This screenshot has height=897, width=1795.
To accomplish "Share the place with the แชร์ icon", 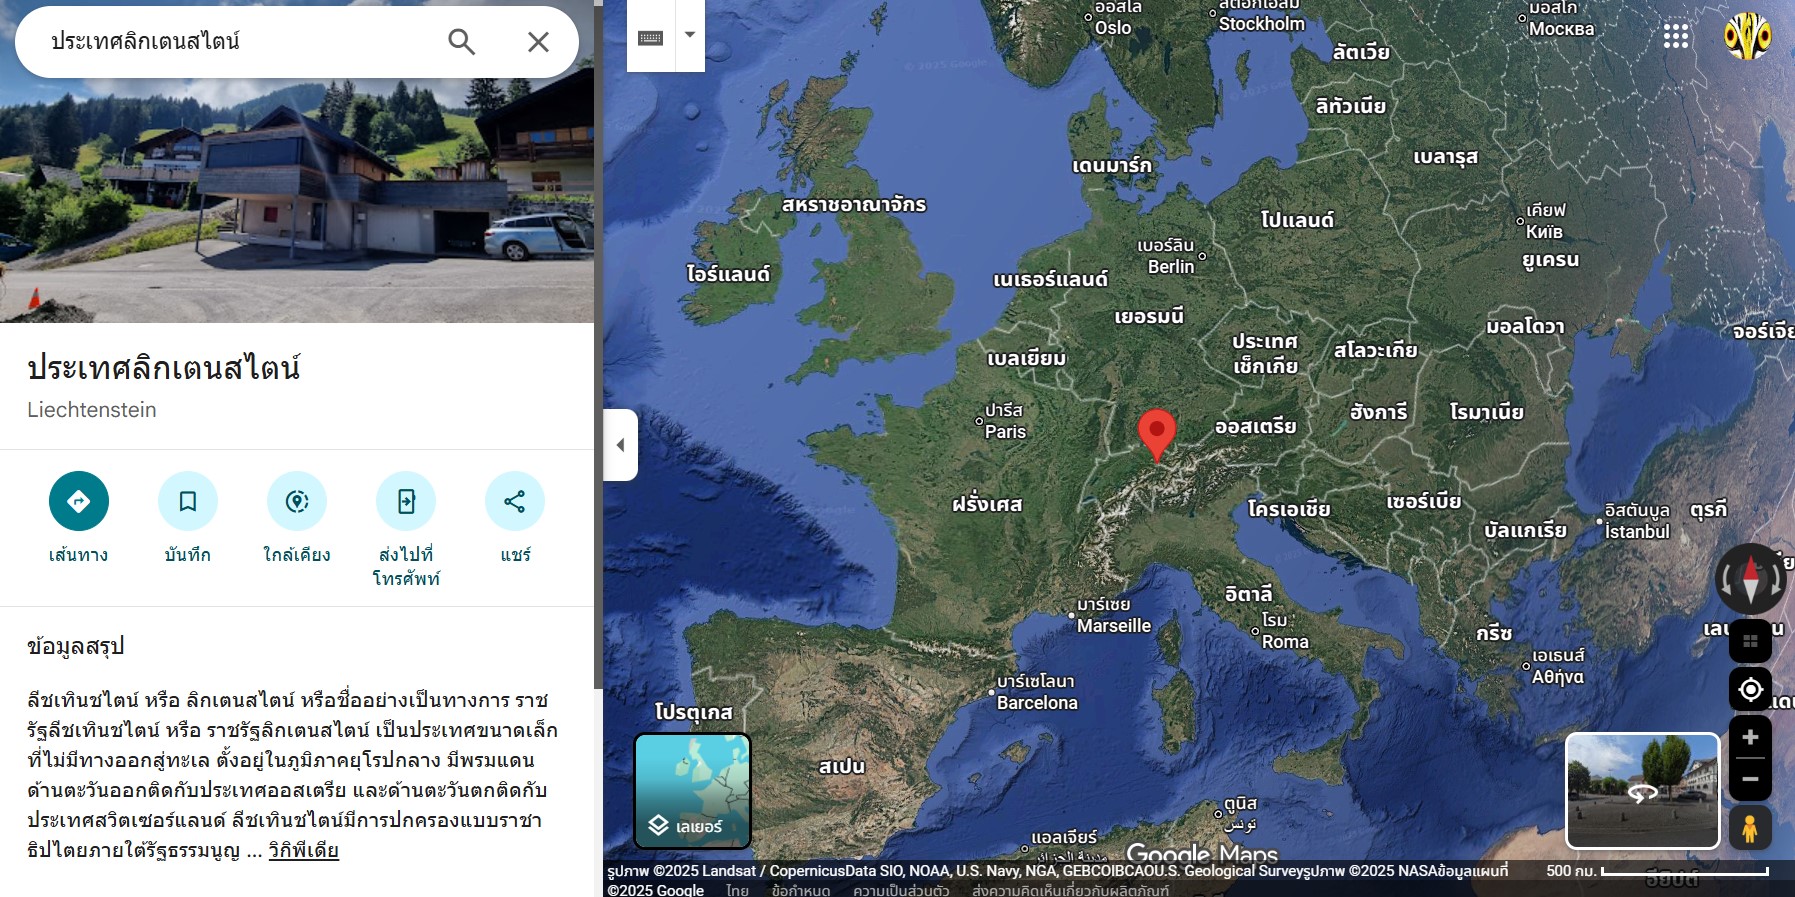I will point(515,501).
